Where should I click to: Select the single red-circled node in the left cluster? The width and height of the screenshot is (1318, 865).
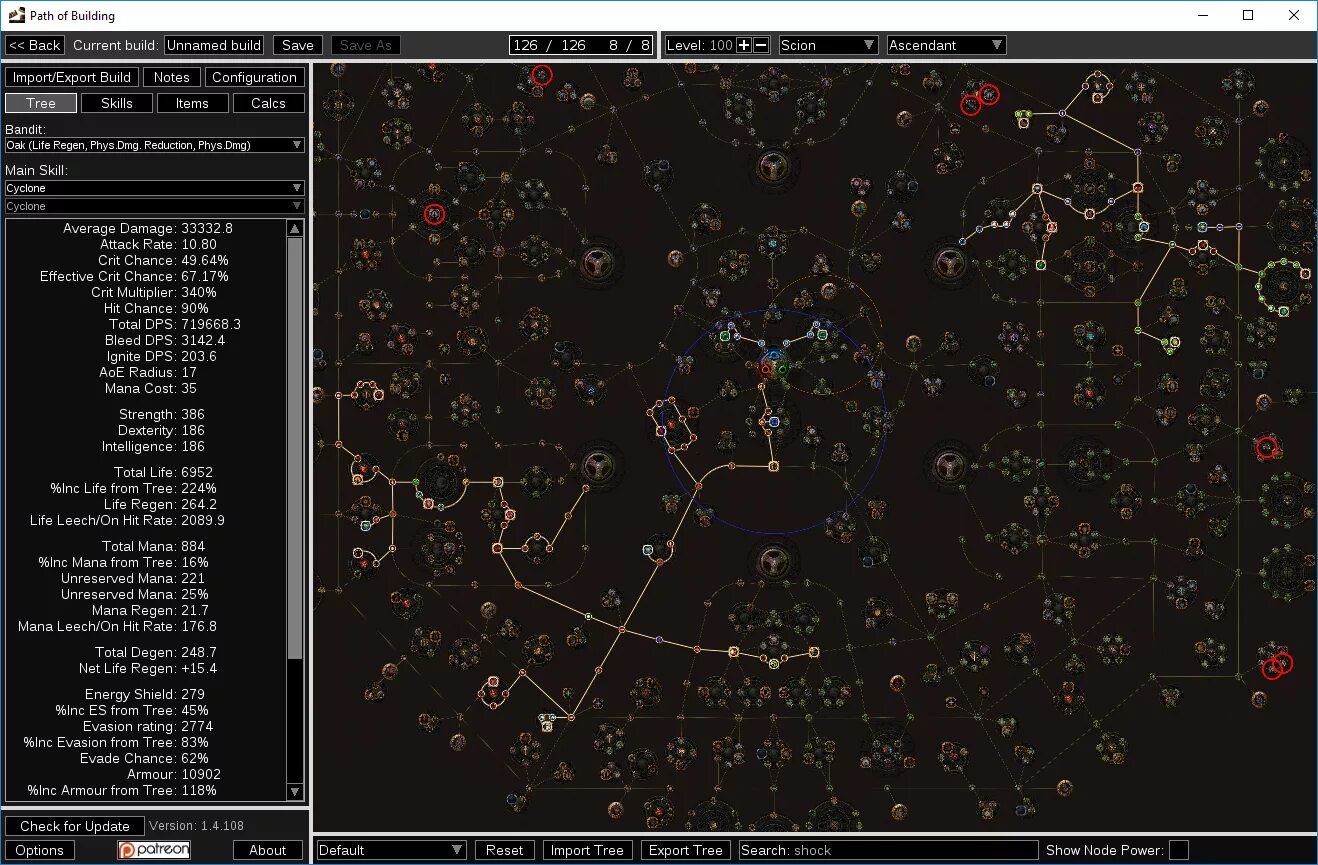434,213
